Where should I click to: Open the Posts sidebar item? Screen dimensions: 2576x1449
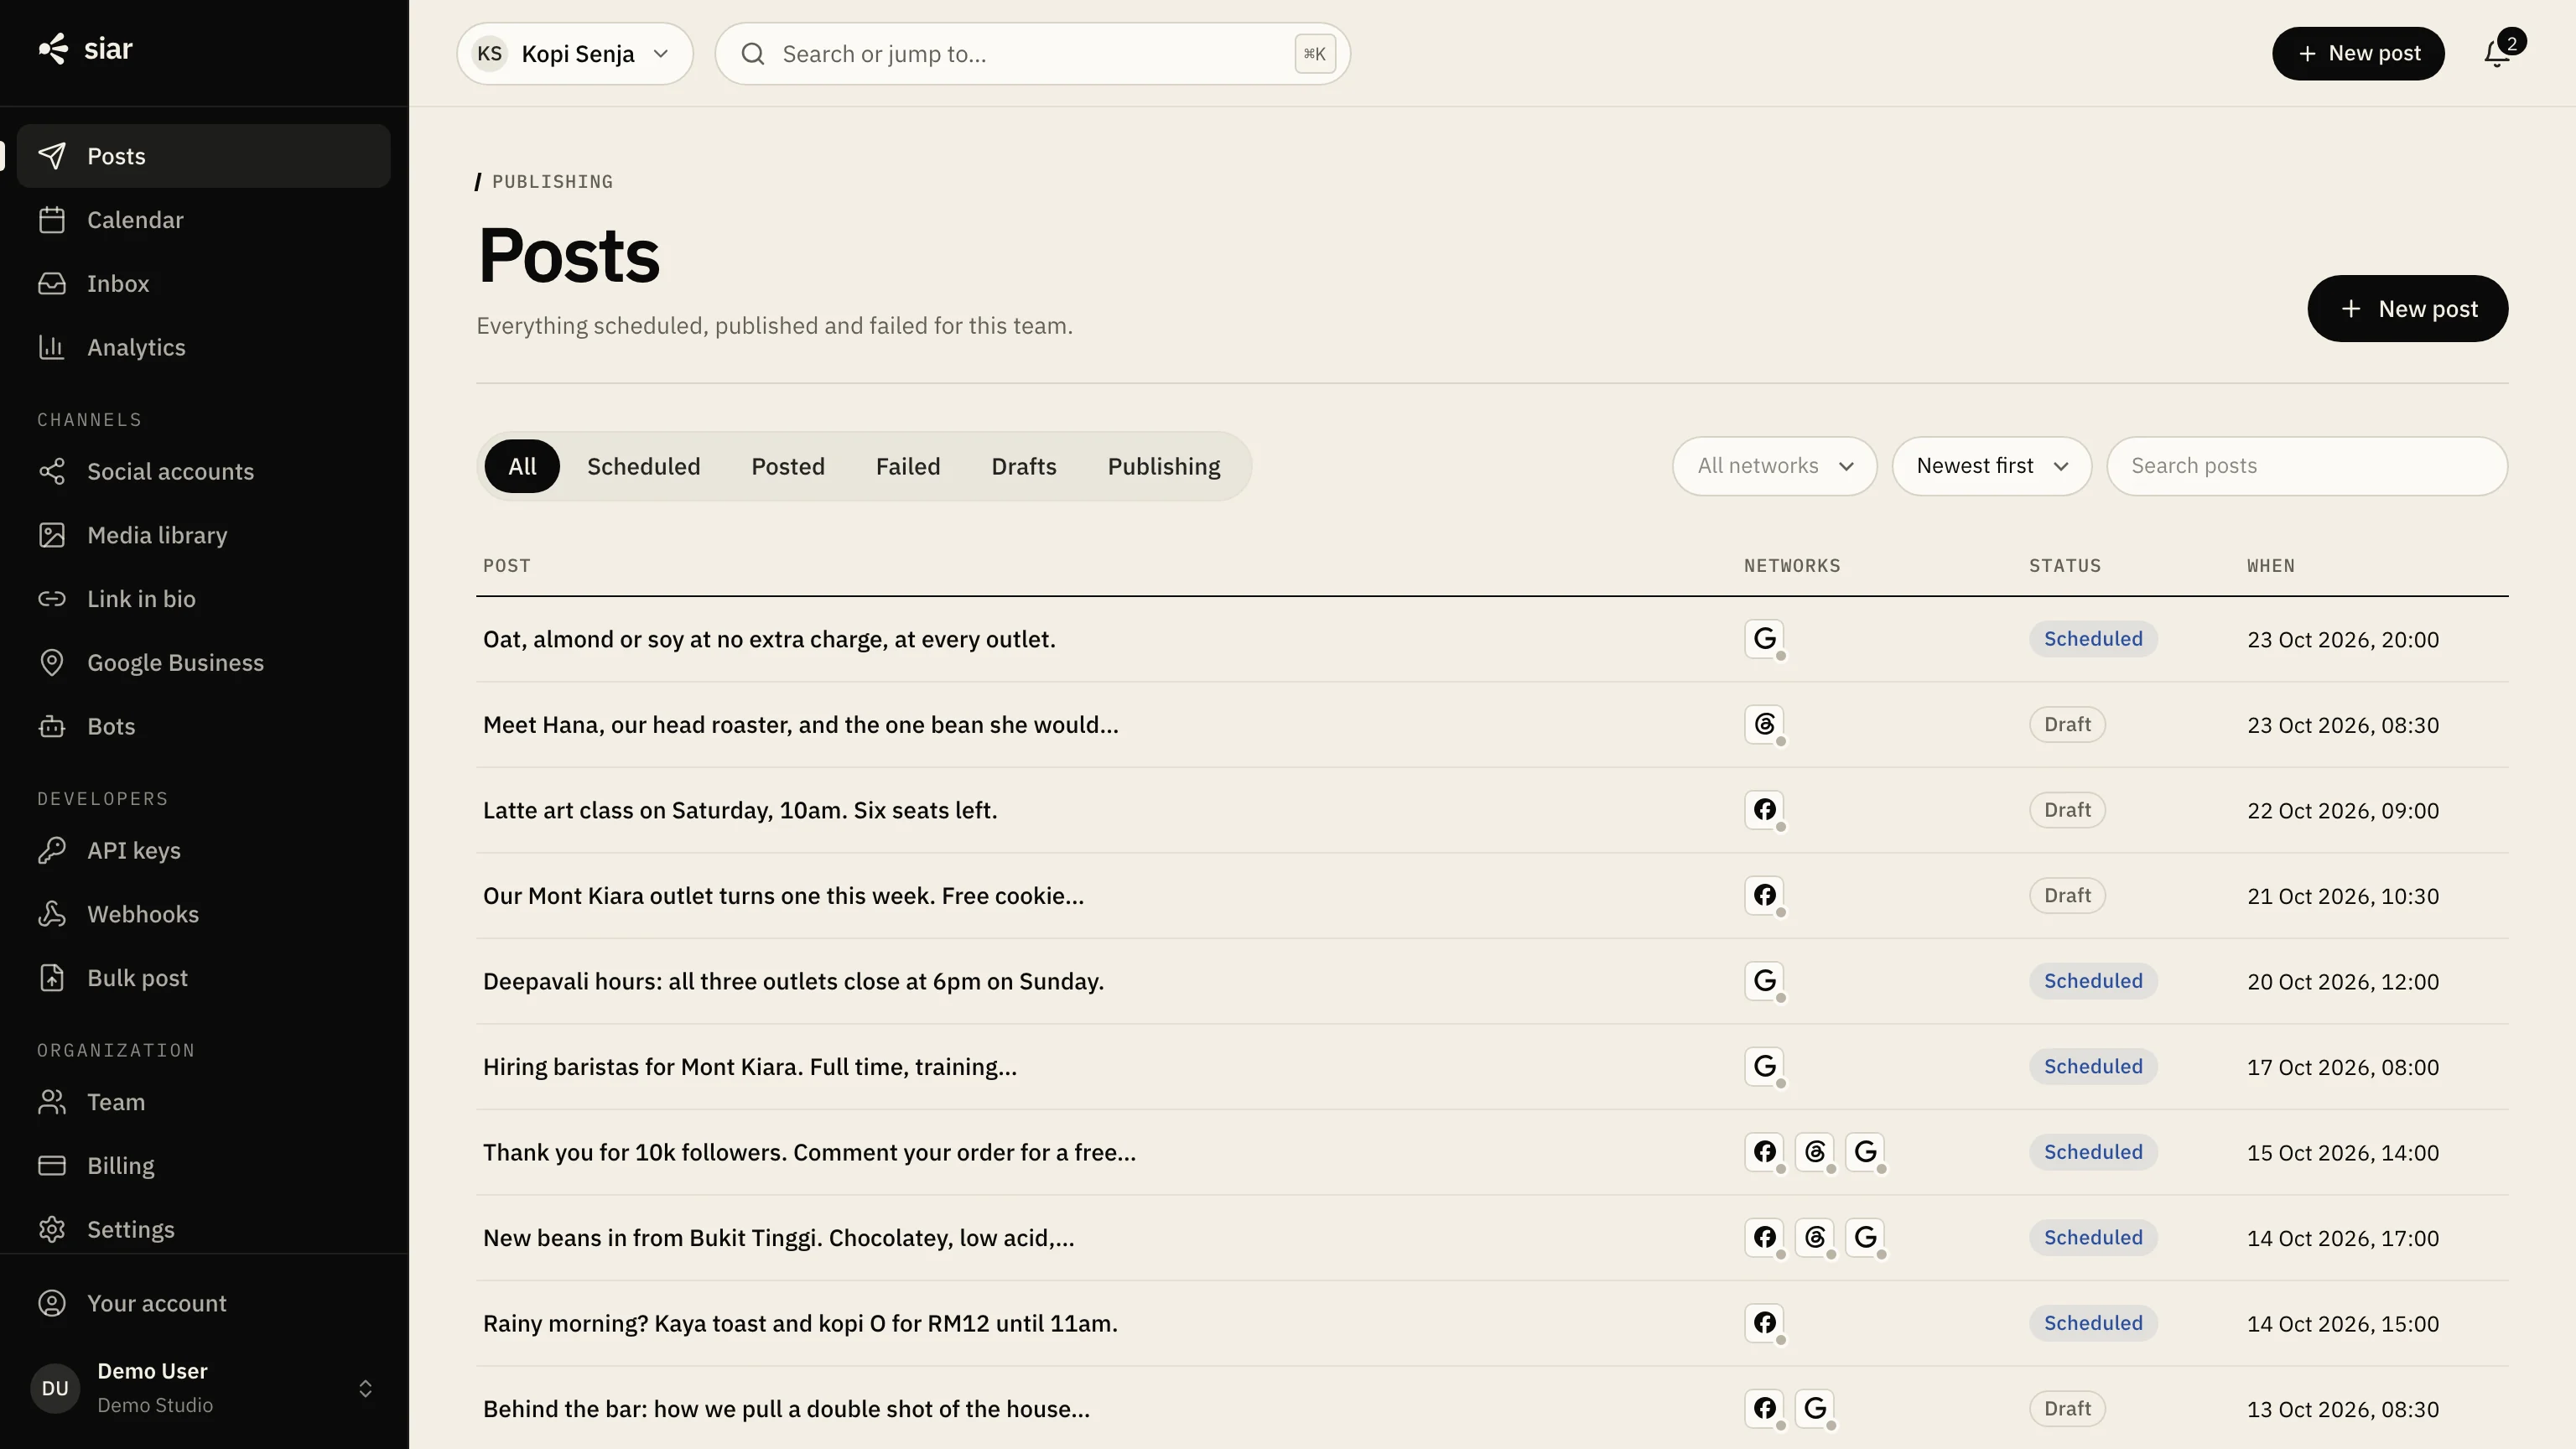[203, 156]
